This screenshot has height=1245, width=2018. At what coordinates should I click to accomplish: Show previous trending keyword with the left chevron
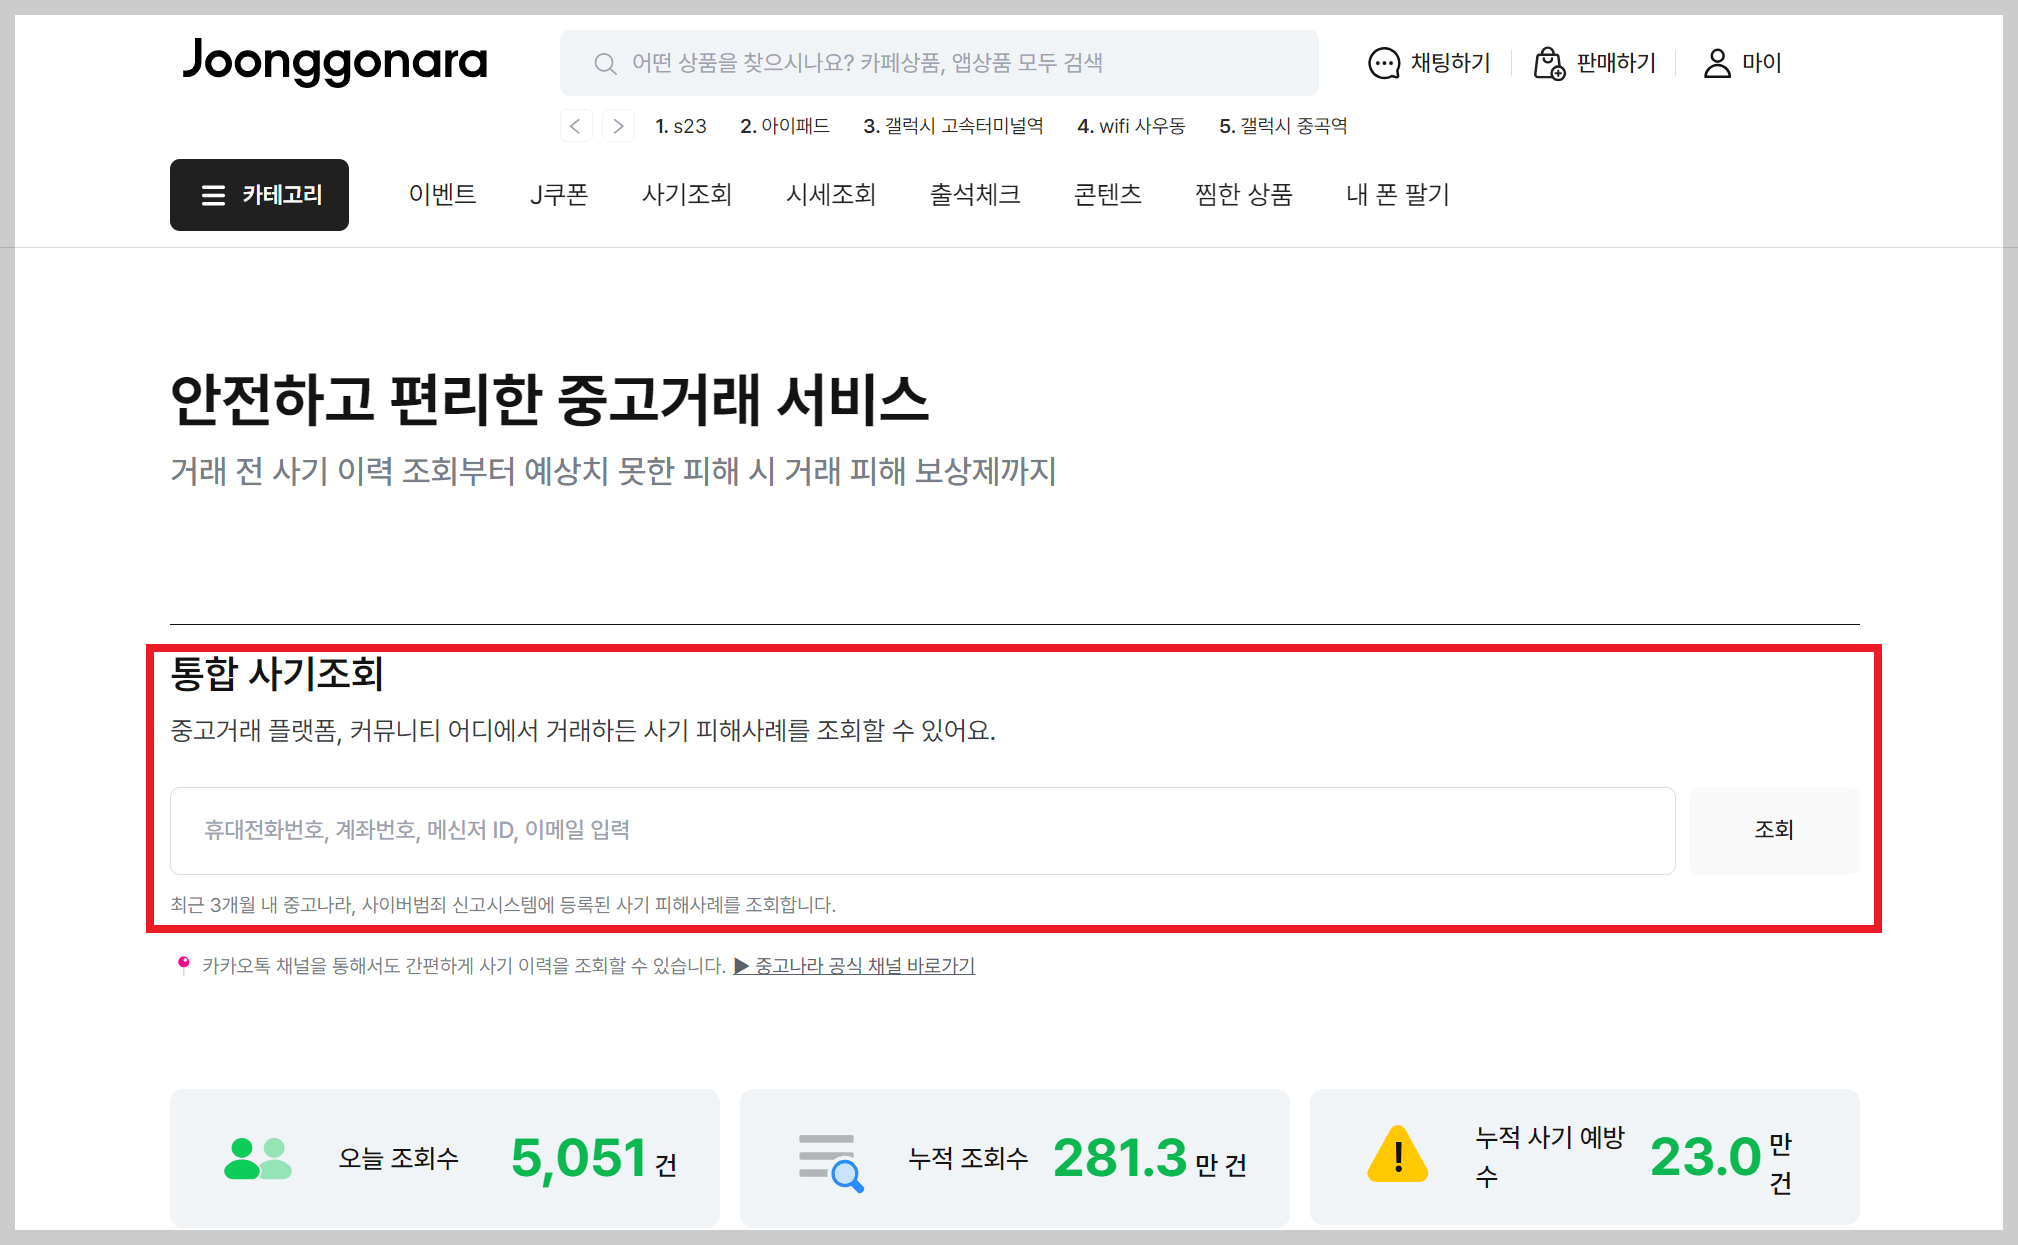point(576,125)
